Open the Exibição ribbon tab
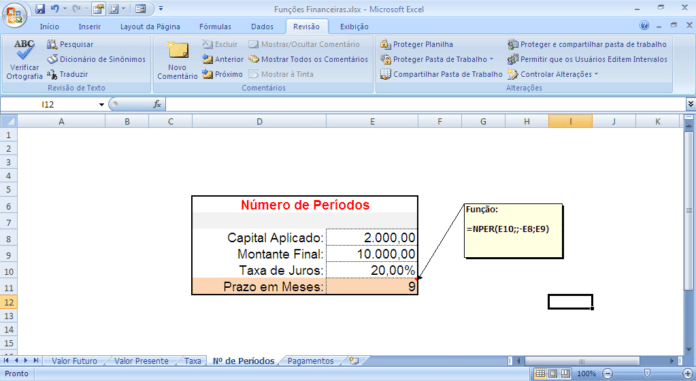This screenshot has height=381, width=696. [x=354, y=27]
